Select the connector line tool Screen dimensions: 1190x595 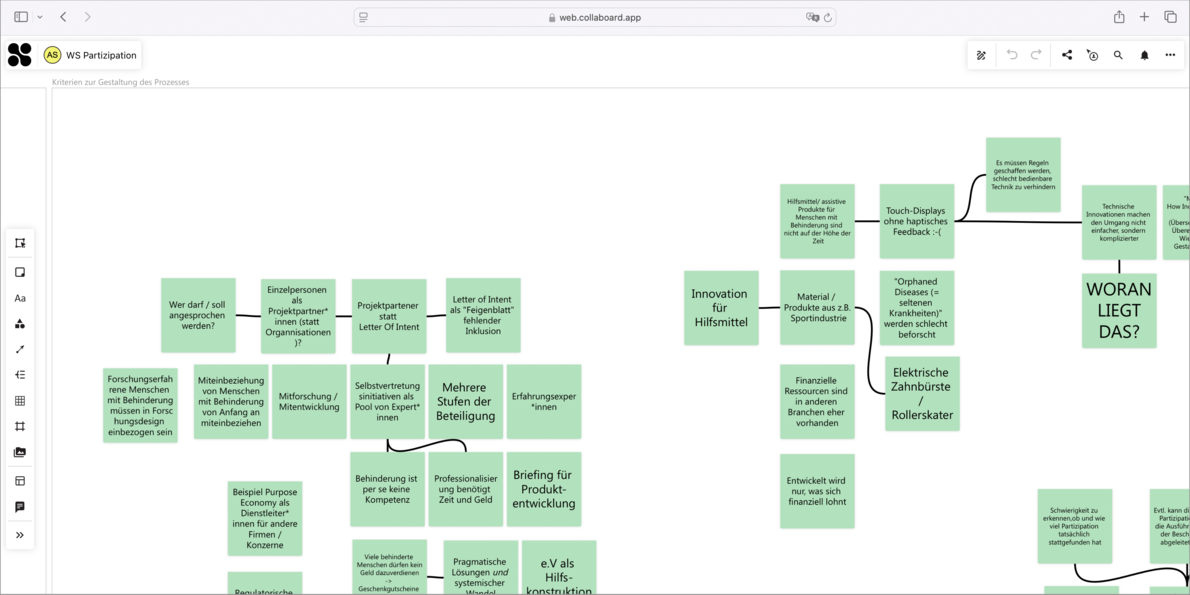click(x=20, y=350)
